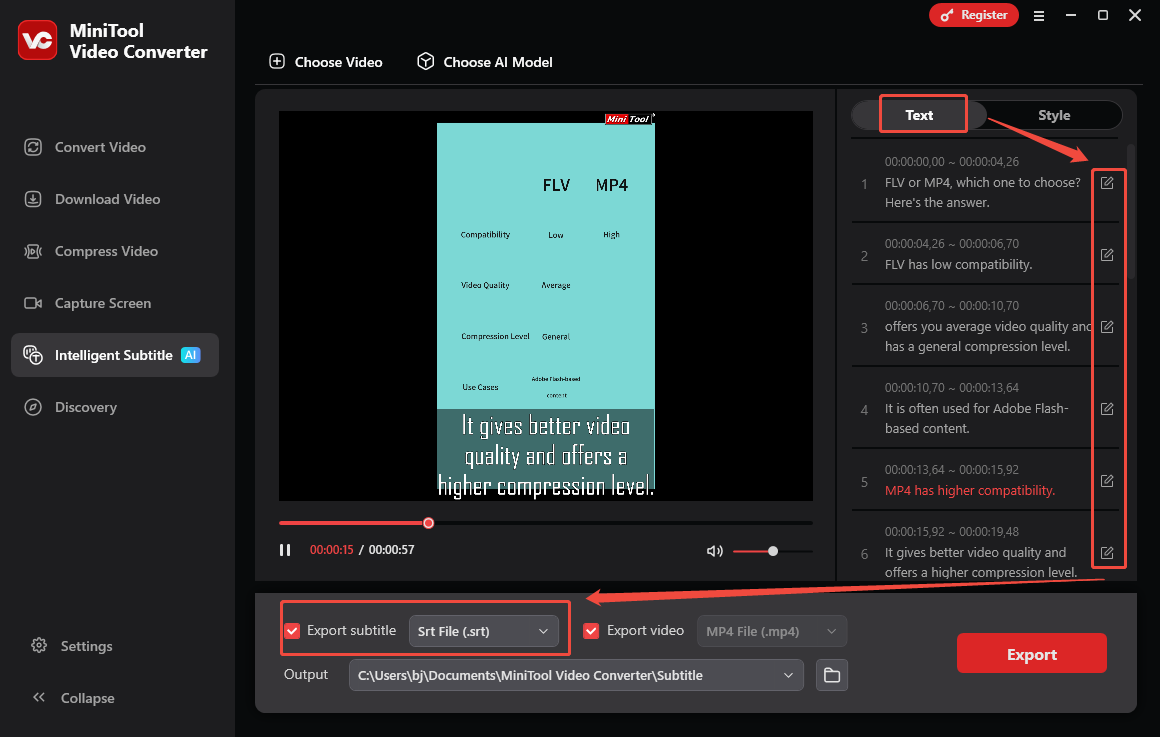
Task: Uncheck the Export subtitle option
Action: (x=292, y=631)
